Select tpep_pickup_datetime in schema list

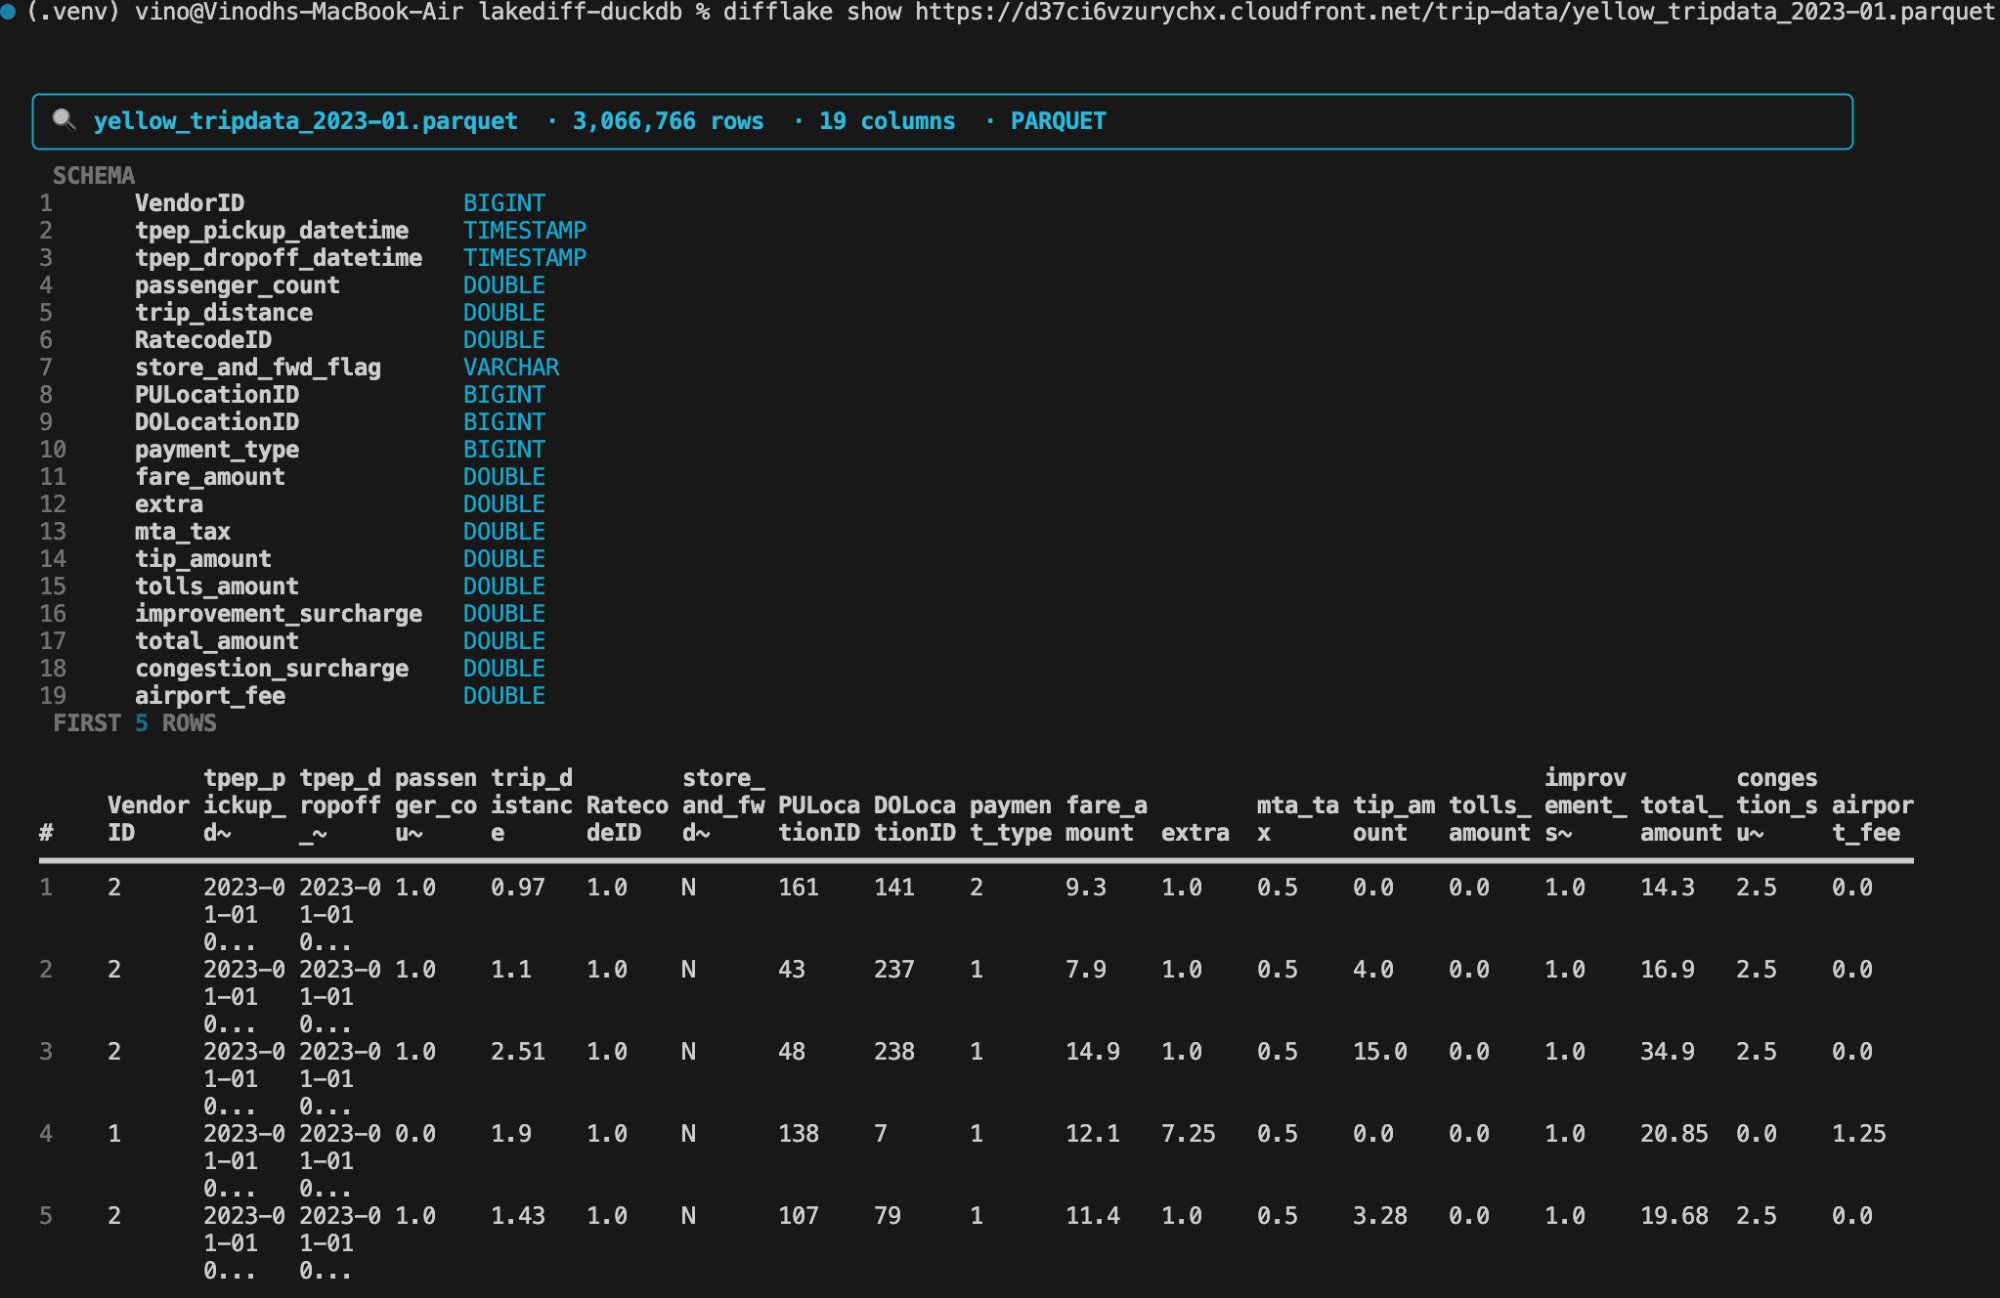click(272, 230)
